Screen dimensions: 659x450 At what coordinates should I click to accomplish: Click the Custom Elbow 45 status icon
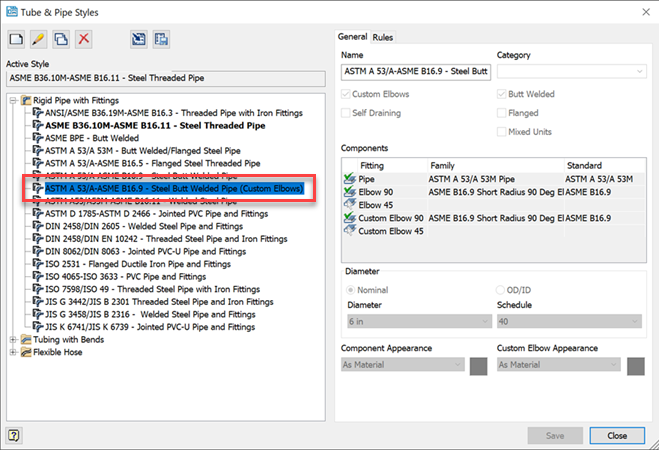[350, 231]
